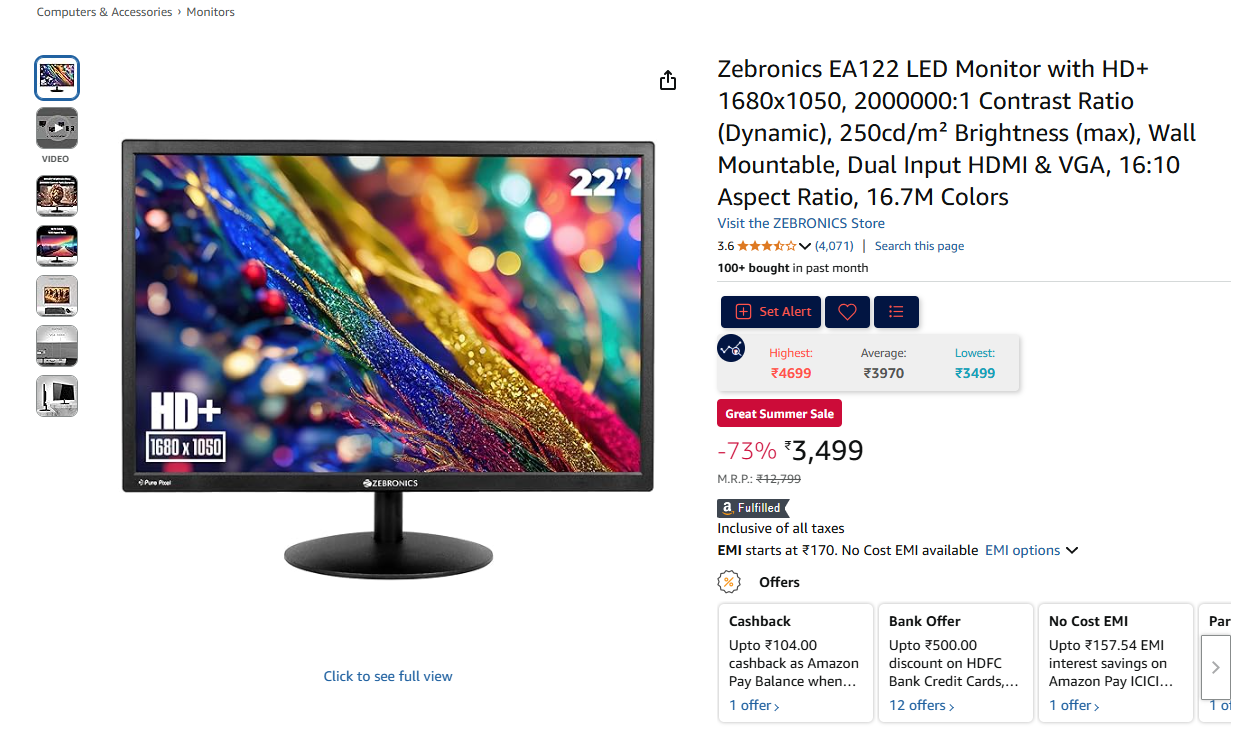Visit the ZEBRONICS Store link
Image resolution: width=1253 pixels, height=735 pixels.
(801, 223)
